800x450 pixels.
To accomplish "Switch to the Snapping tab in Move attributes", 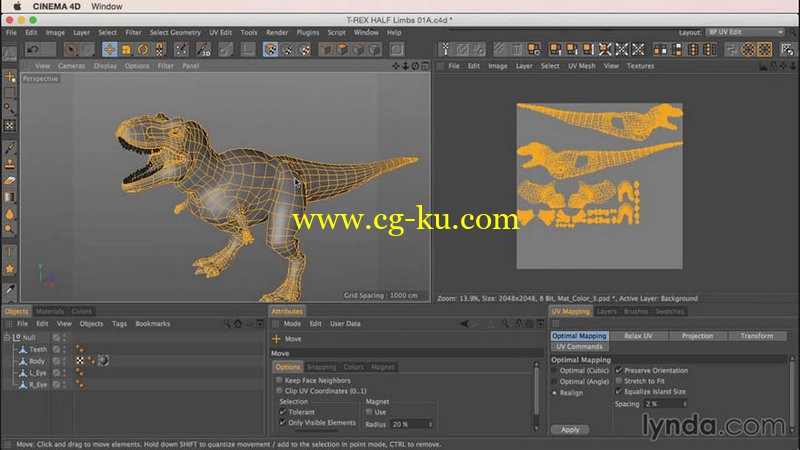I will coord(321,367).
